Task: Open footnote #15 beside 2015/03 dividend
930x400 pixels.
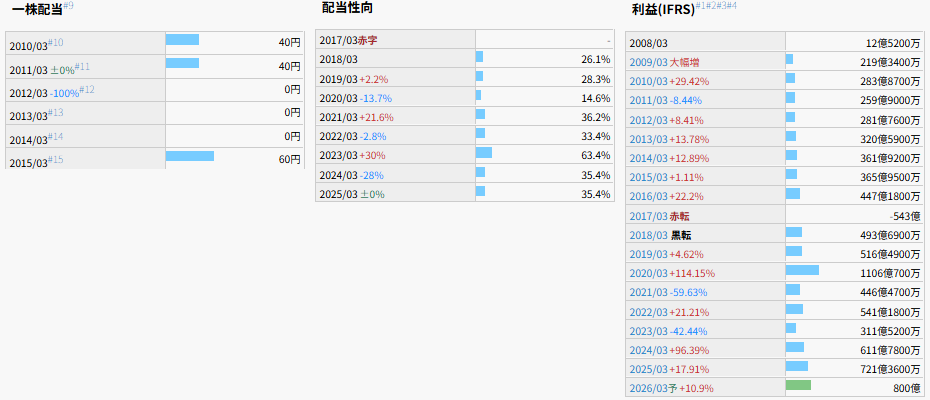Action: [x=56, y=160]
